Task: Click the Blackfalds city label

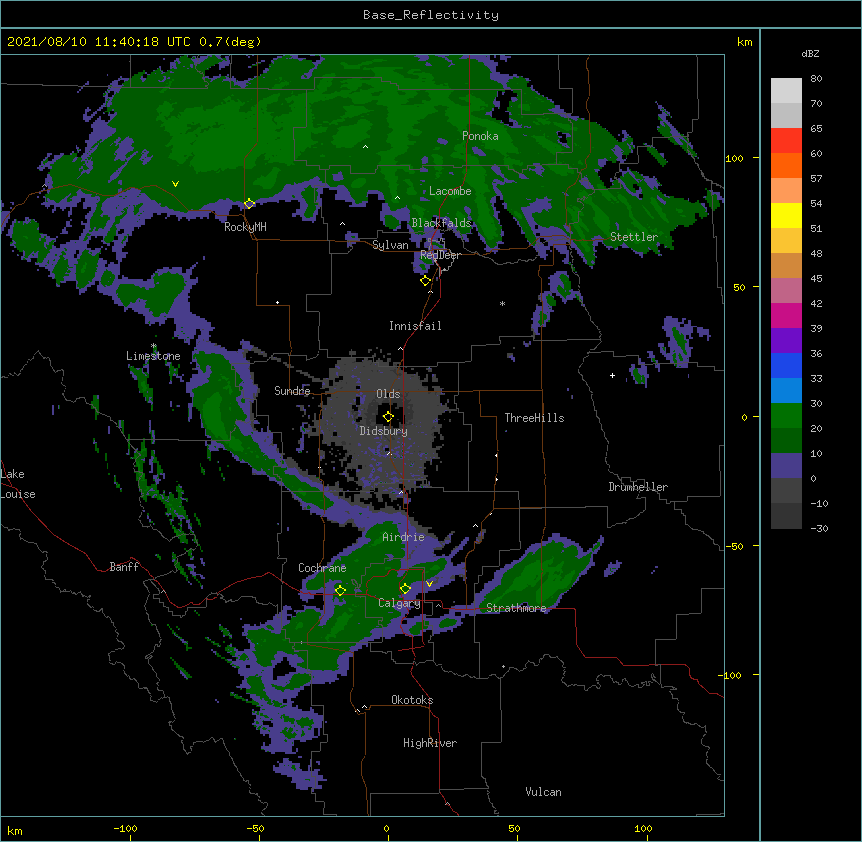Action: pyautogui.click(x=441, y=223)
